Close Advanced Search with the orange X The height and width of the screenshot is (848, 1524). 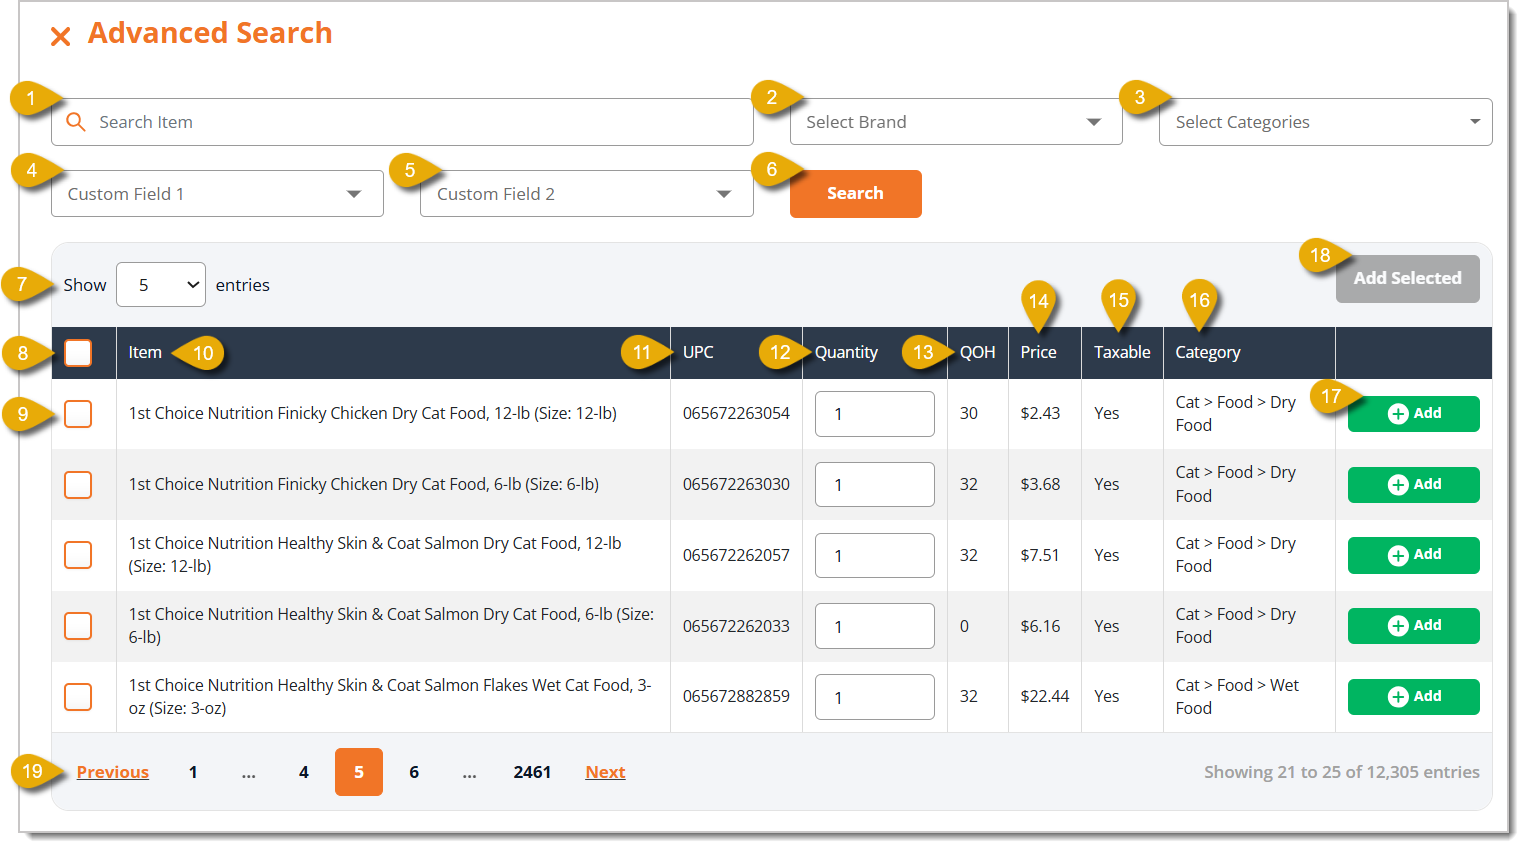(61, 37)
